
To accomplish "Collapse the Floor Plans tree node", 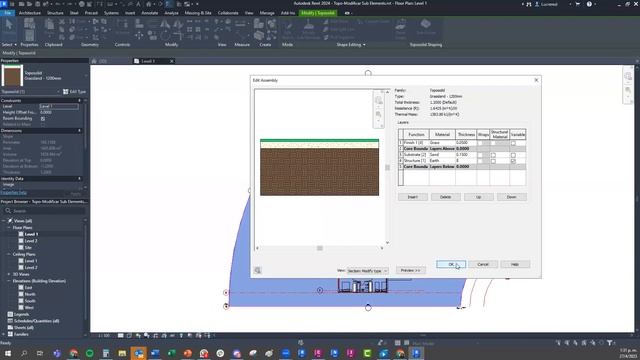I will 9,227.
